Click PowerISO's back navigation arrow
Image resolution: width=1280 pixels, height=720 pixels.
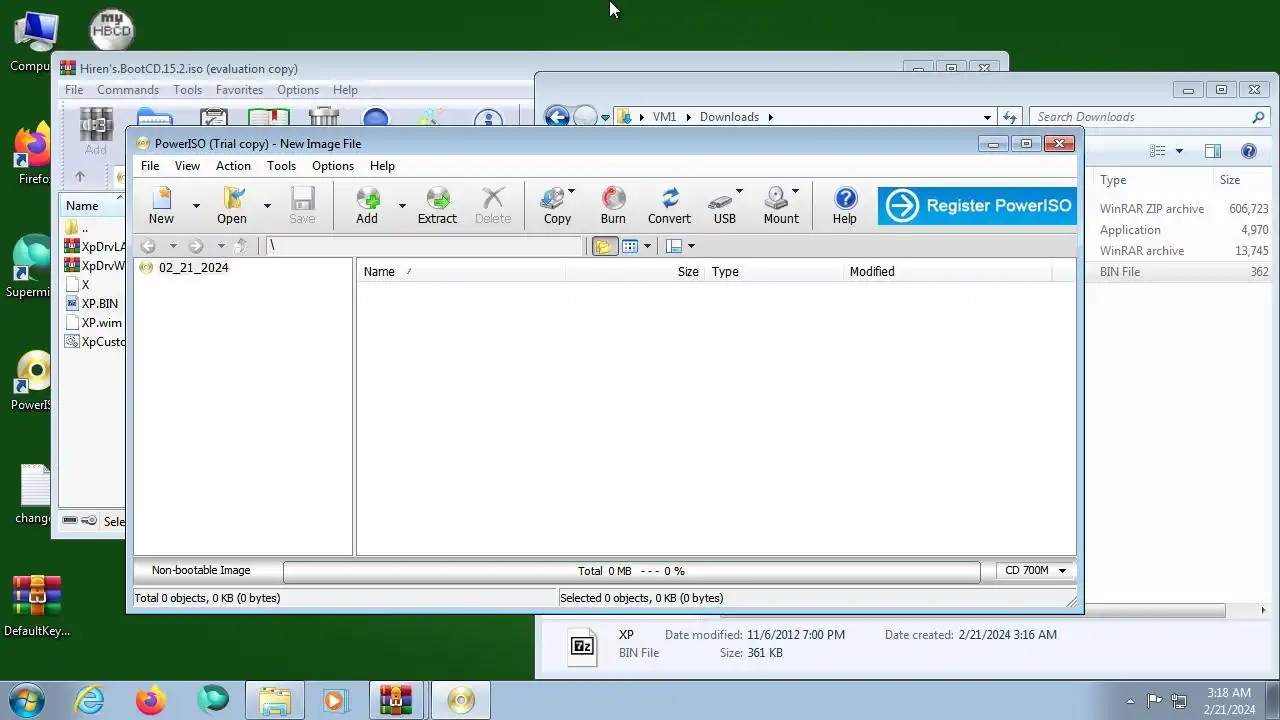click(148, 246)
